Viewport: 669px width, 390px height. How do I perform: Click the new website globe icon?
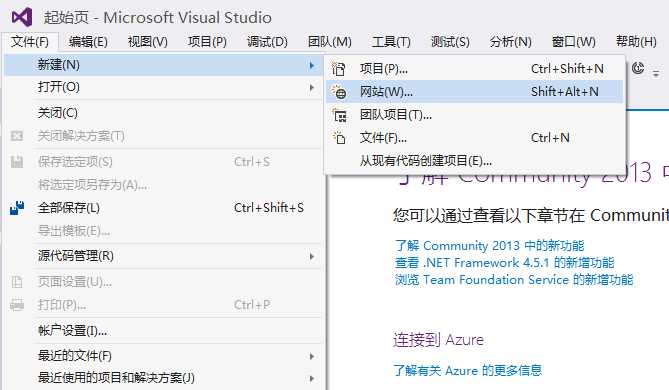pos(339,92)
